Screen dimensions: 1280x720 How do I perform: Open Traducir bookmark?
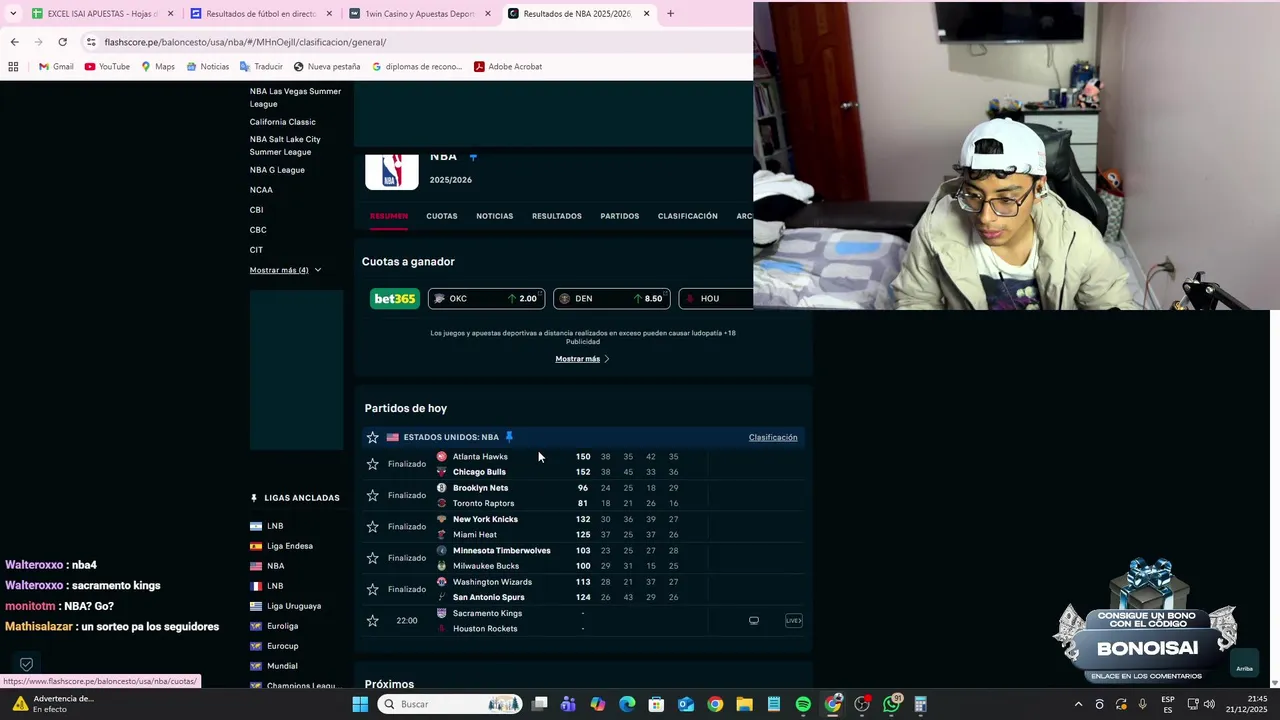261,67
